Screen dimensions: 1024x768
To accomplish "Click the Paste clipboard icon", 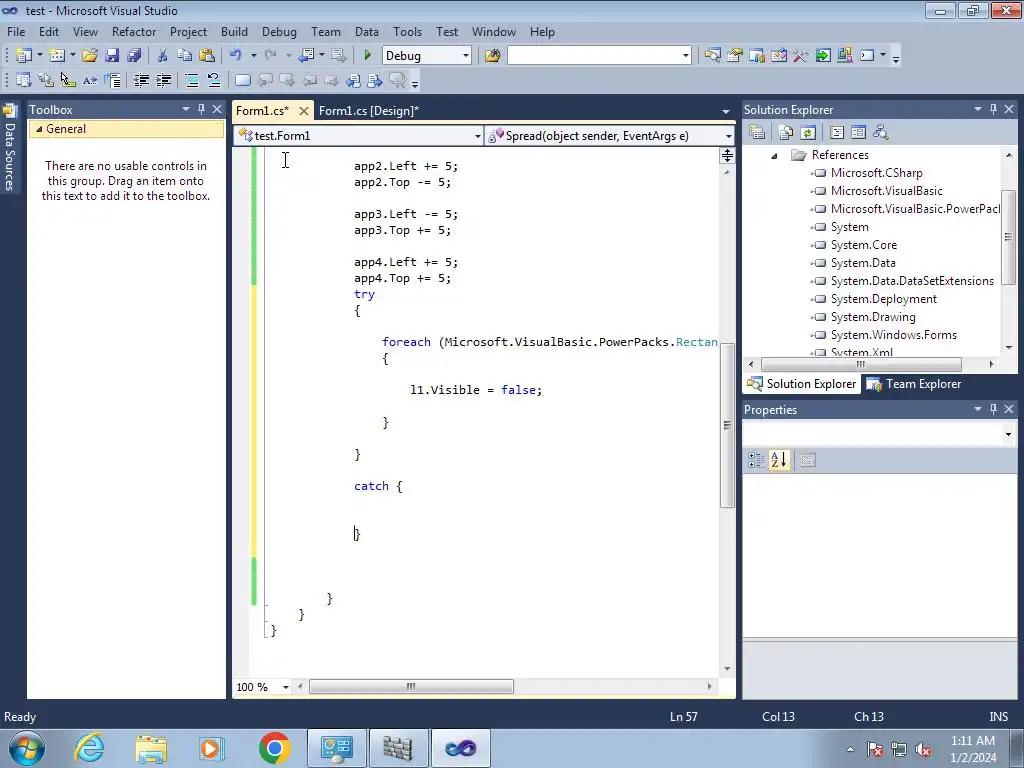I will tap(207, 56).
